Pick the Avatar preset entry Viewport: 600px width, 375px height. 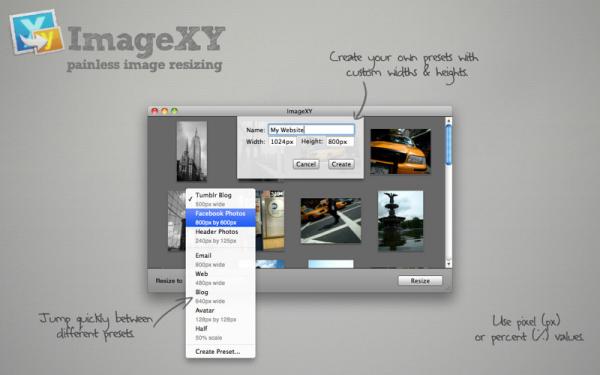220,315
